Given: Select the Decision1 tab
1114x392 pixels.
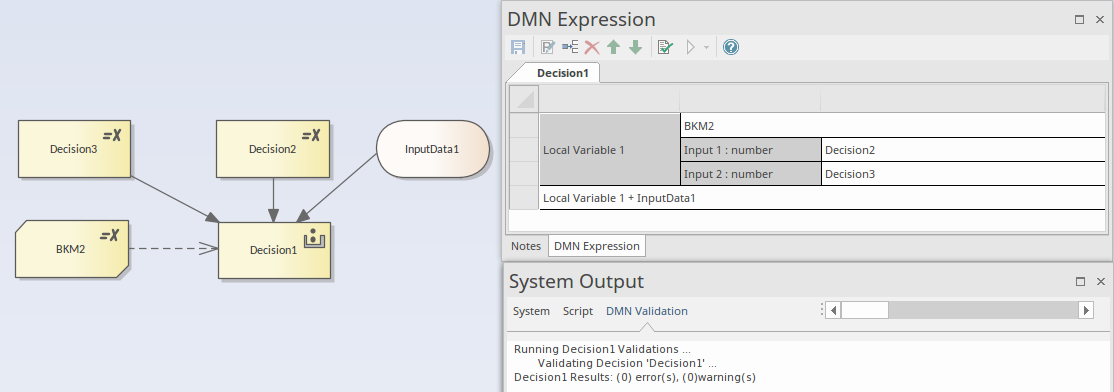Looking at the screenshot, I should (x=563, y=73).
